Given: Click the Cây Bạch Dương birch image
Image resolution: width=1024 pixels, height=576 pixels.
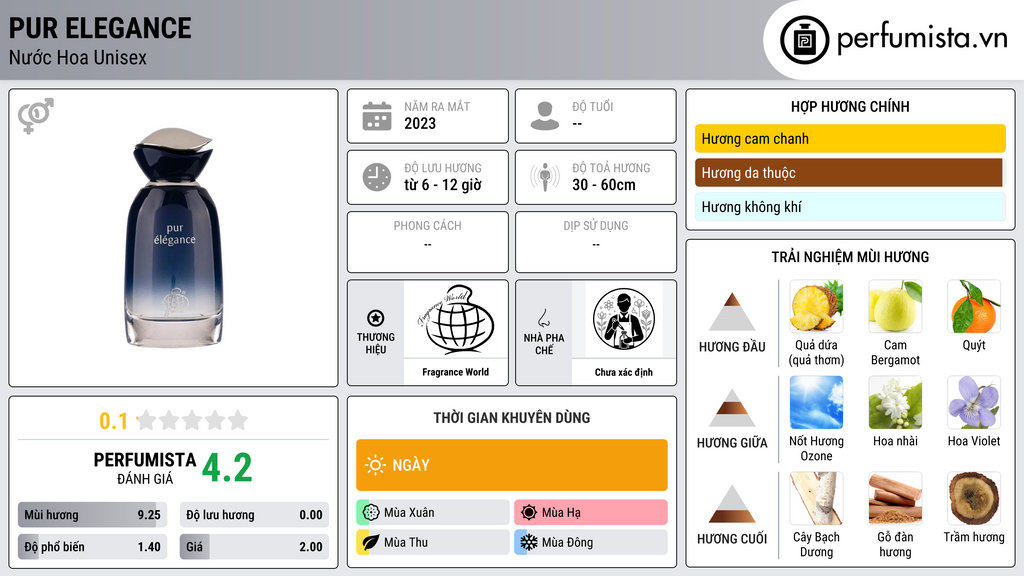Looking at the screenshot, I should pos(816,498).
